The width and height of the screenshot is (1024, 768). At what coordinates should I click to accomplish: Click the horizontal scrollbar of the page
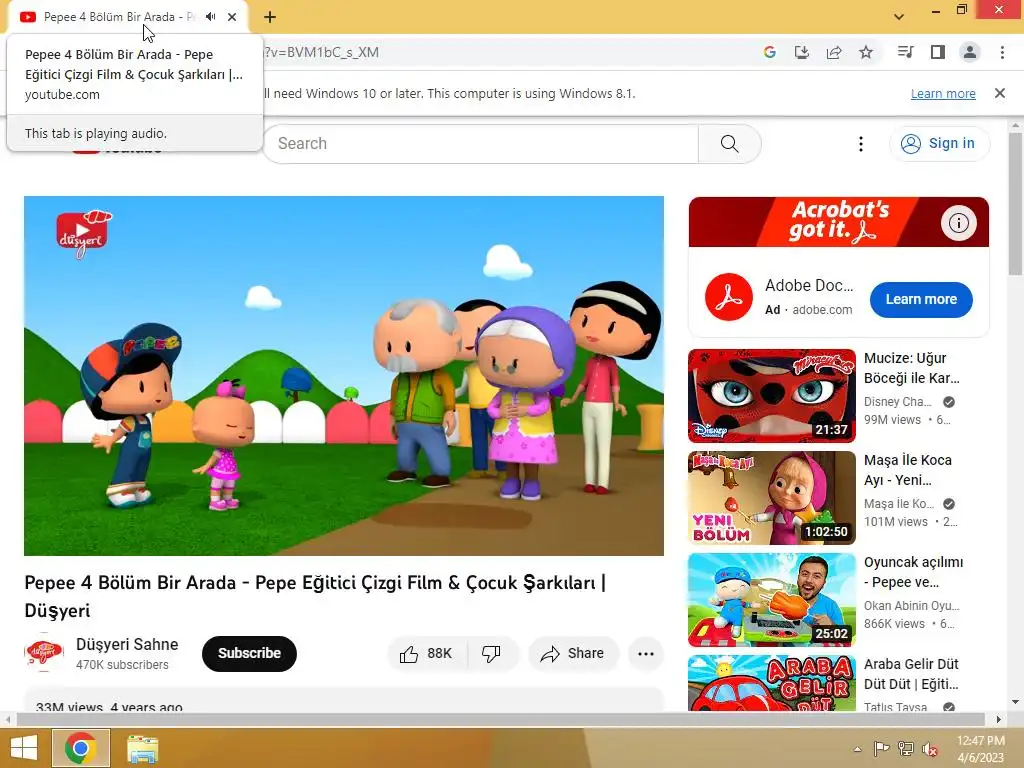(x=500, y=719)
